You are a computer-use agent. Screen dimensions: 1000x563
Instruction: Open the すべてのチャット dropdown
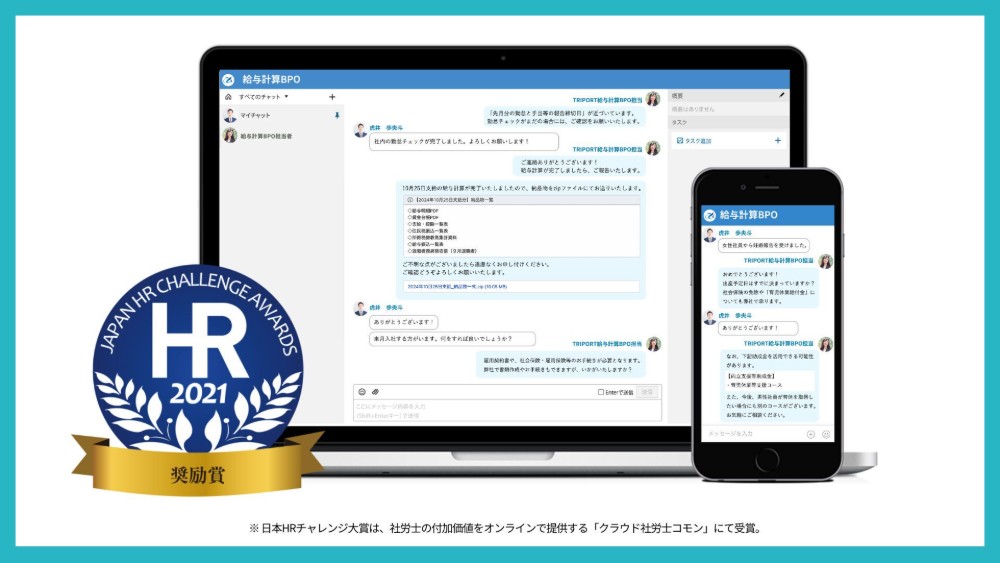point(263,97)
